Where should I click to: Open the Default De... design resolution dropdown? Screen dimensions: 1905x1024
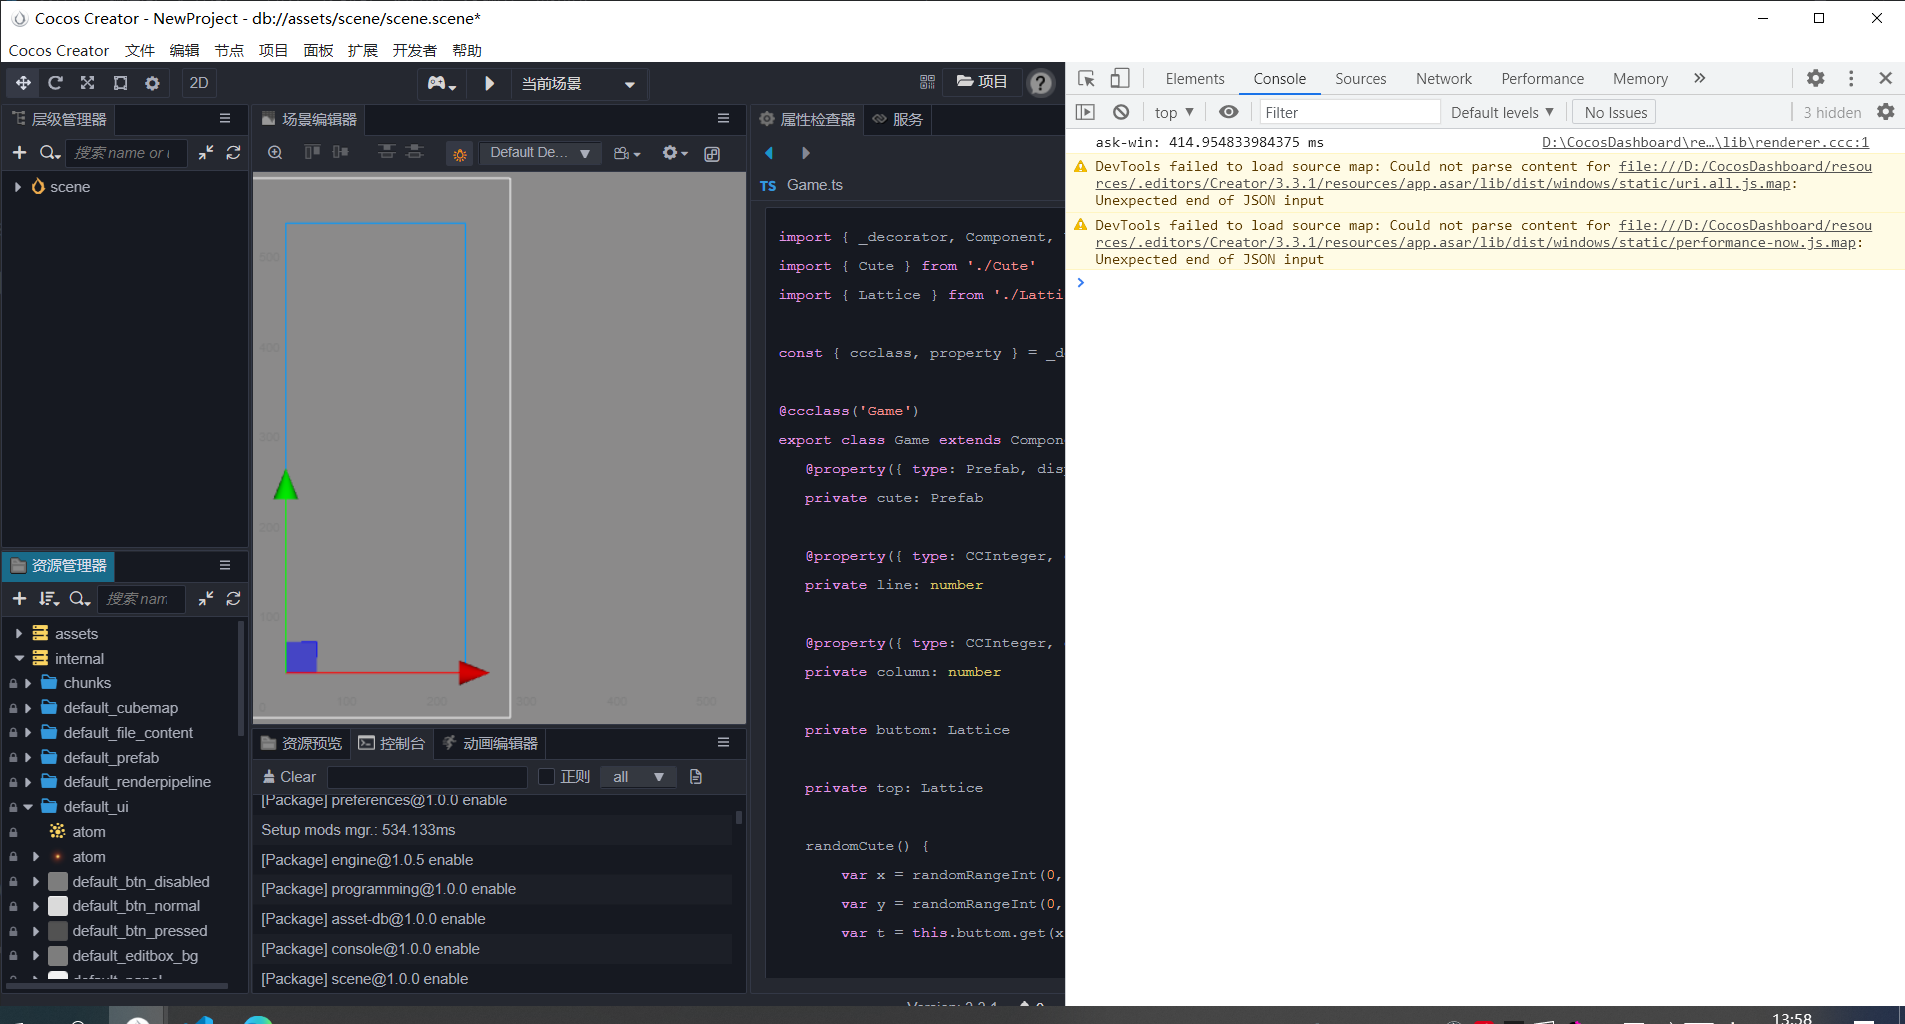540,153
